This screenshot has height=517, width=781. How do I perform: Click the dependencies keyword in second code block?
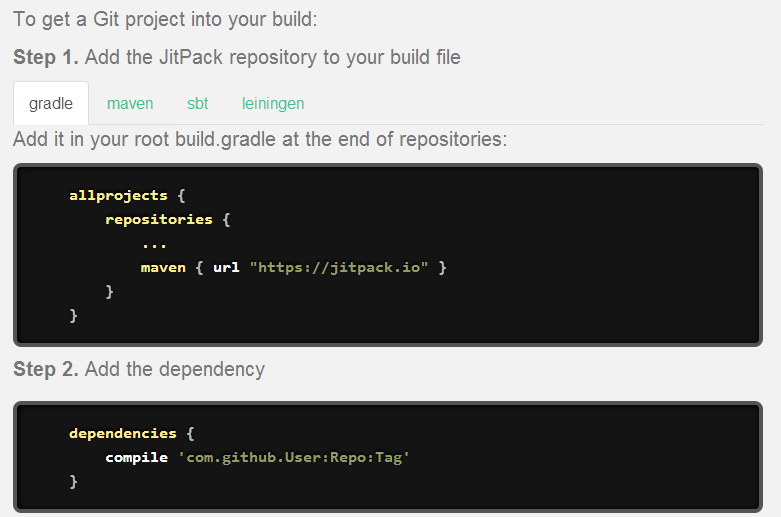pos(122,433)
